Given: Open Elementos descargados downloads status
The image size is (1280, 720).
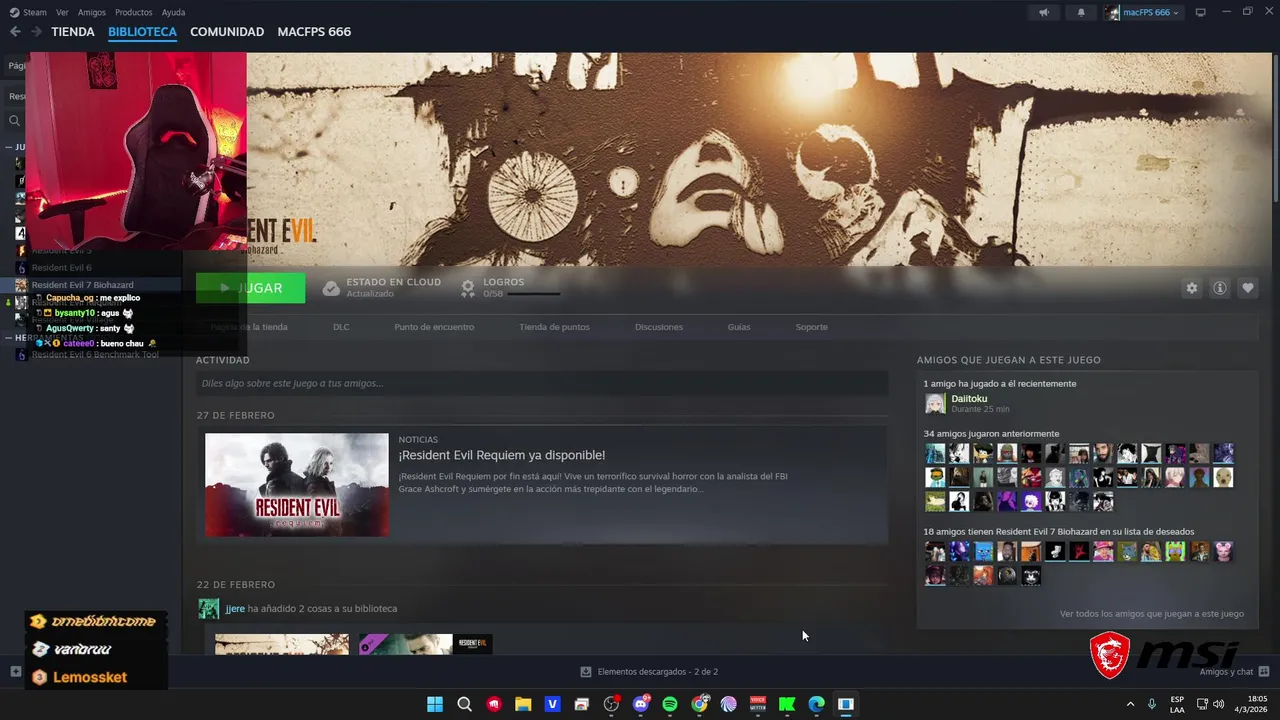Looking at the screenshot, I should [x=649, y=672].
